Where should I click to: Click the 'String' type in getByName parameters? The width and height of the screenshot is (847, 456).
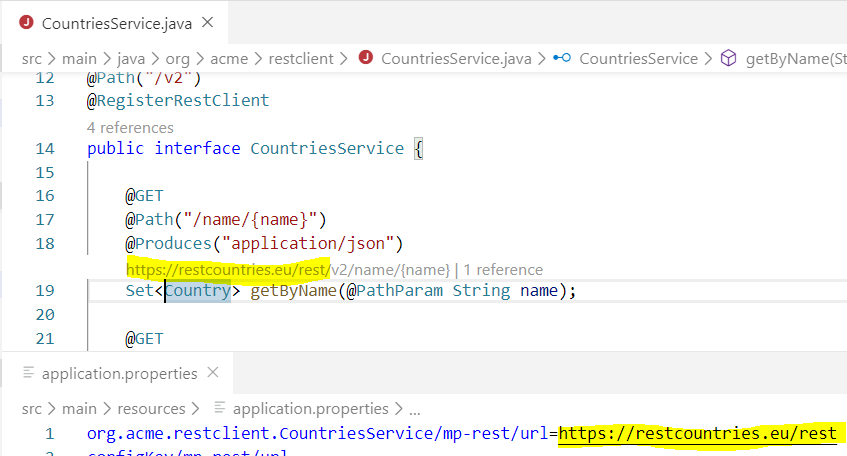481,291
